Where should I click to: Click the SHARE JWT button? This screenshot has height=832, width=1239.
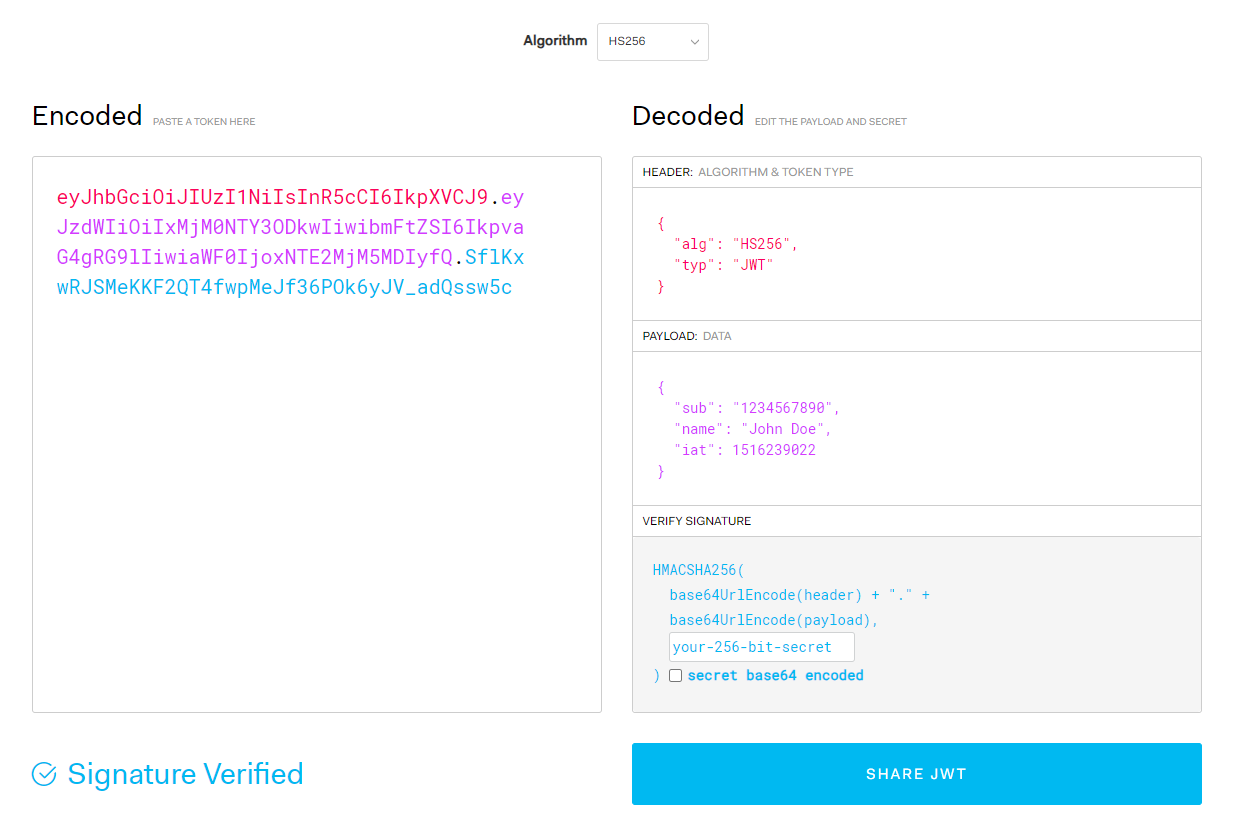[915, 773]
